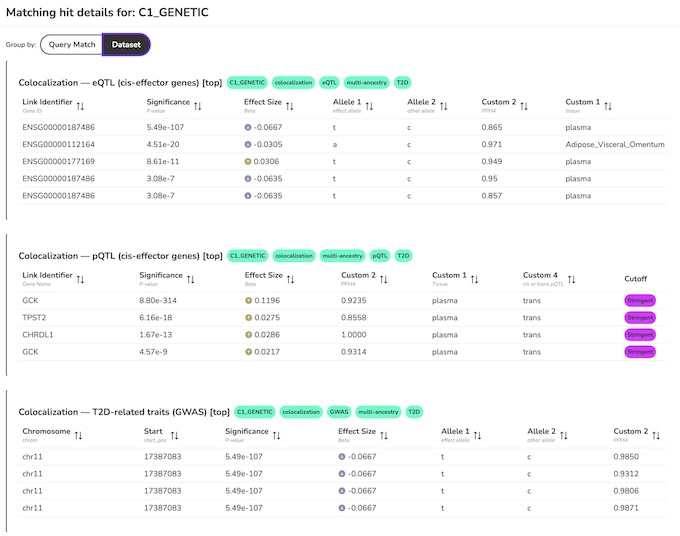Click multi-ancestry tag in eQTL section
680x536 pixels.
pos(366,82)
